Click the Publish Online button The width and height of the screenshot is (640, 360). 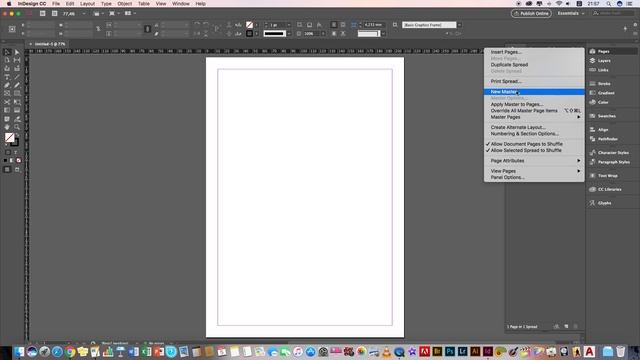(x=531, y=13)
